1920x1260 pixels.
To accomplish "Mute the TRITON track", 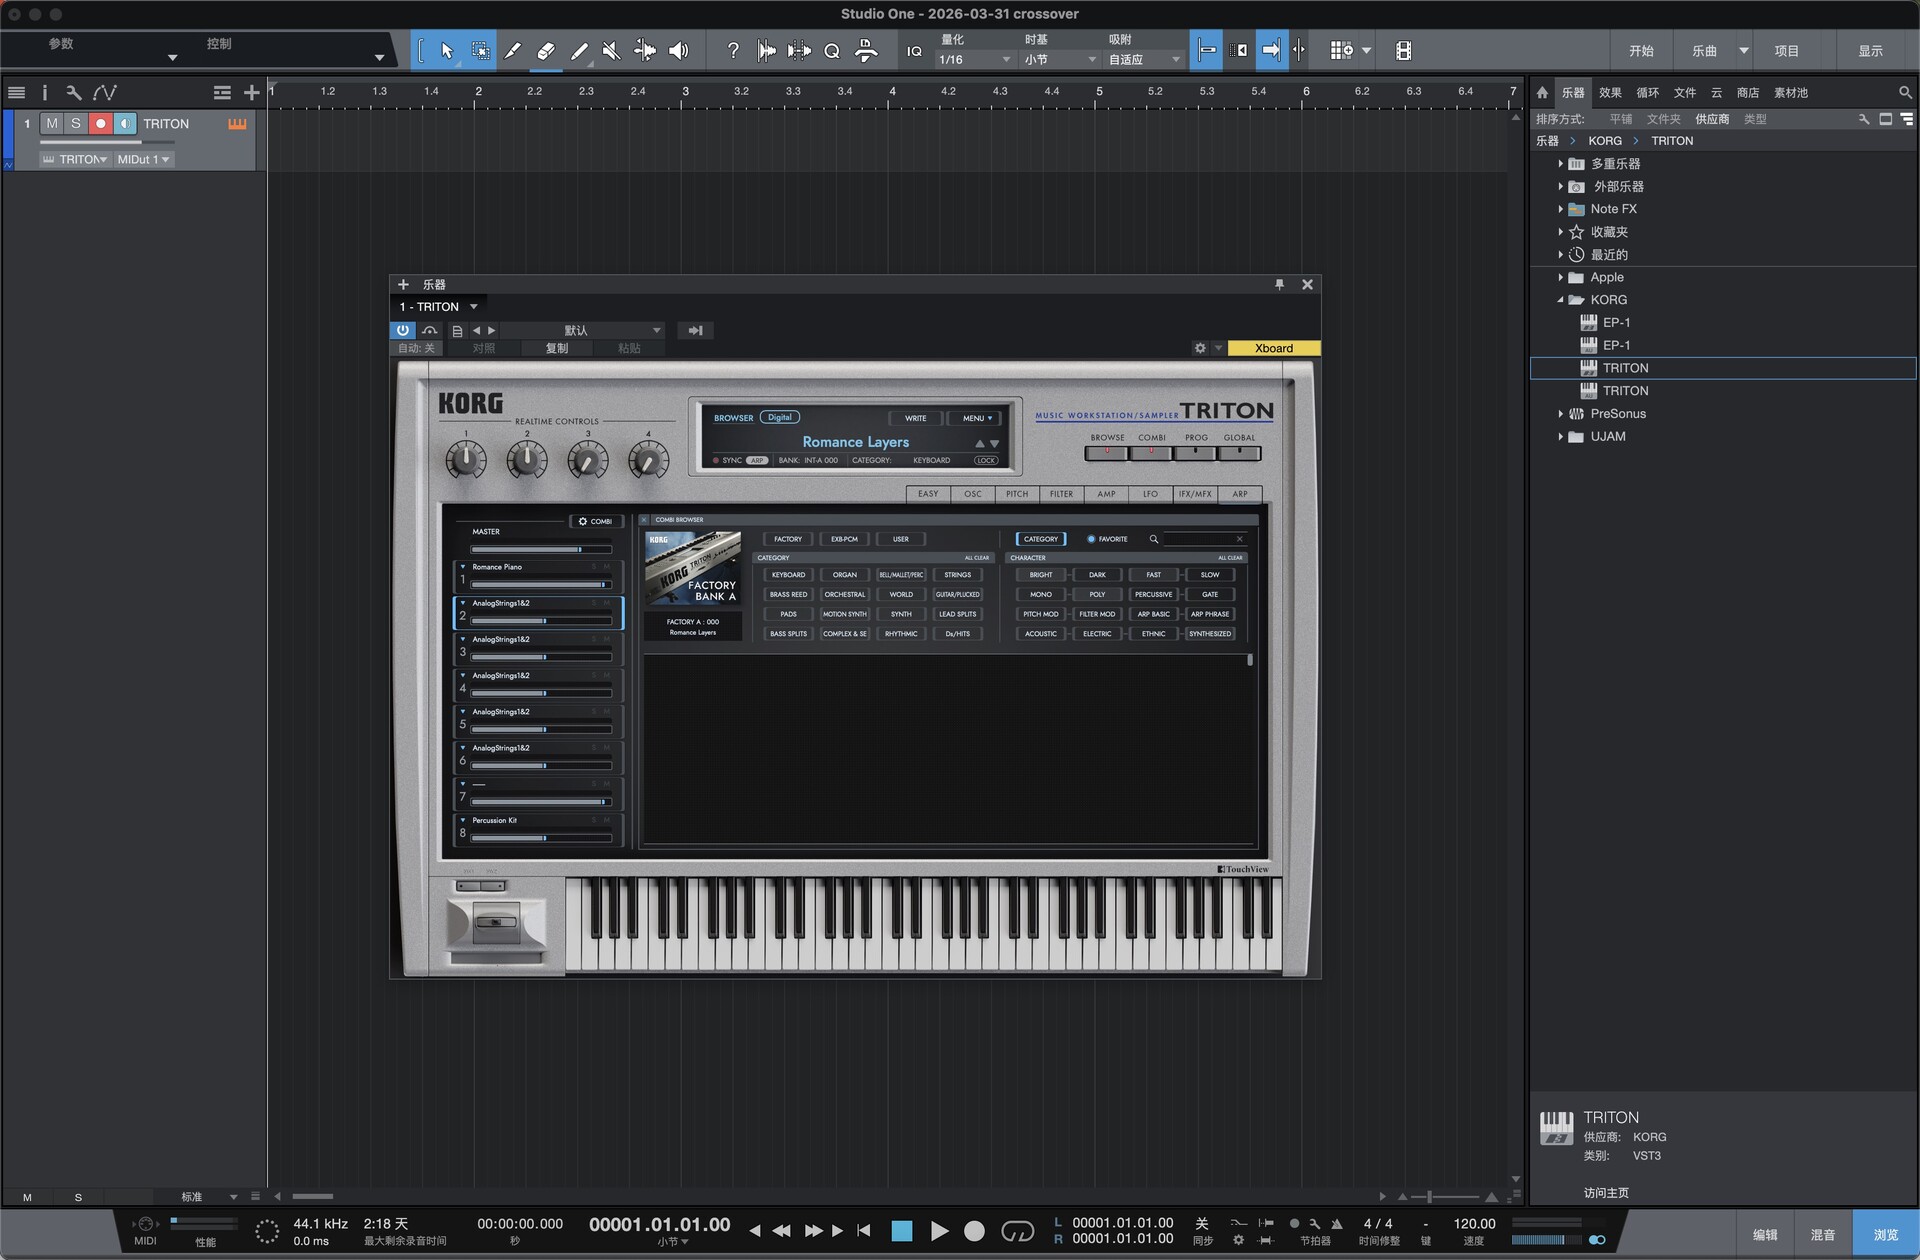I will [x=52, y=124].
